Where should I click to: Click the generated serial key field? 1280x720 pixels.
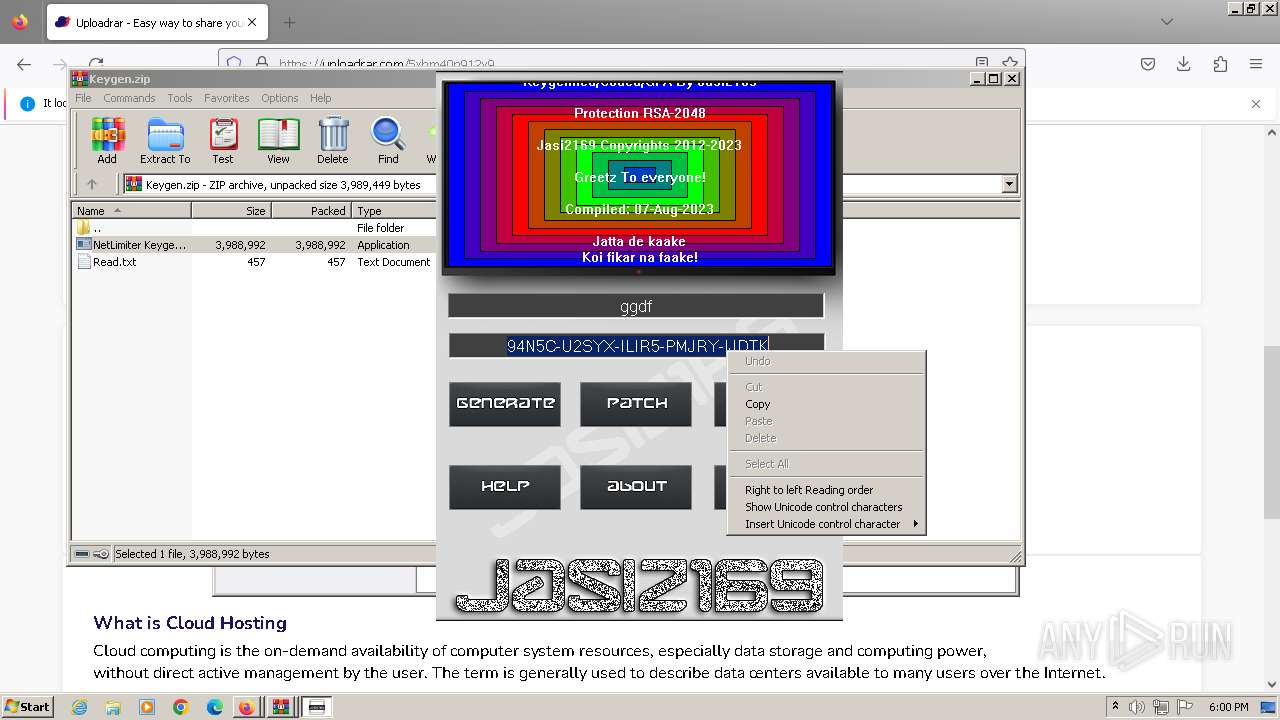(636, 346)
